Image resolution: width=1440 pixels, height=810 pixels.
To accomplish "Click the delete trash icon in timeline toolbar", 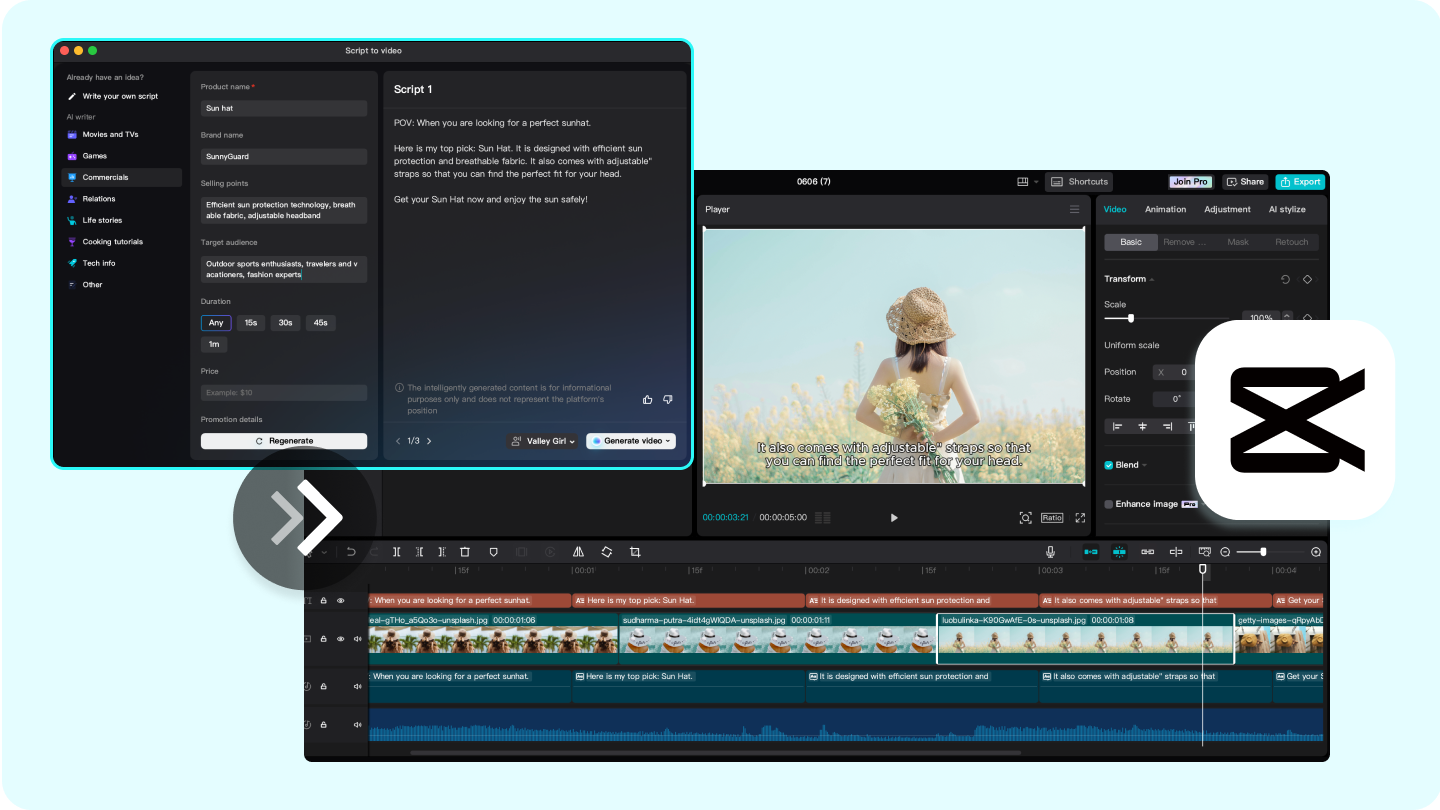I will pos(465,552).
